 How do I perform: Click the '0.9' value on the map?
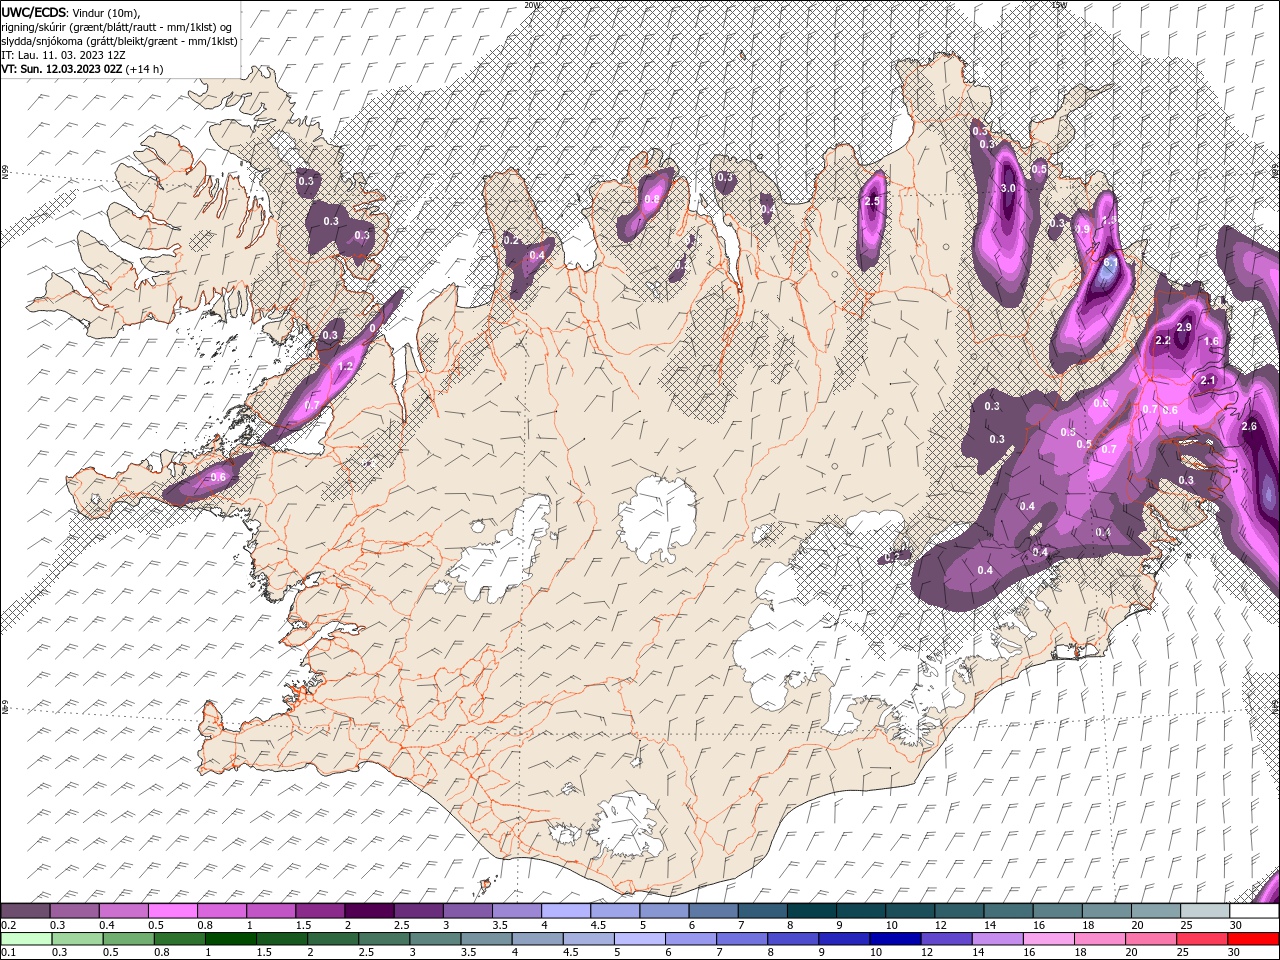(x=1082, y=230)
